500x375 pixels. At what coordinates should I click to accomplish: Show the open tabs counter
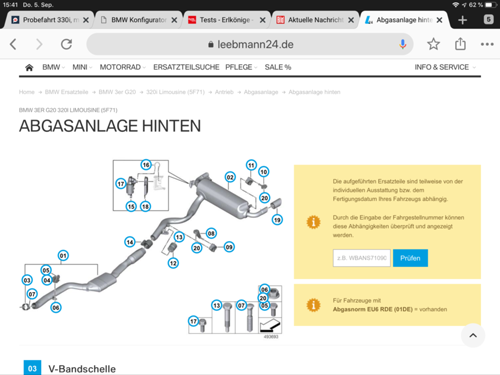[488, 19]
